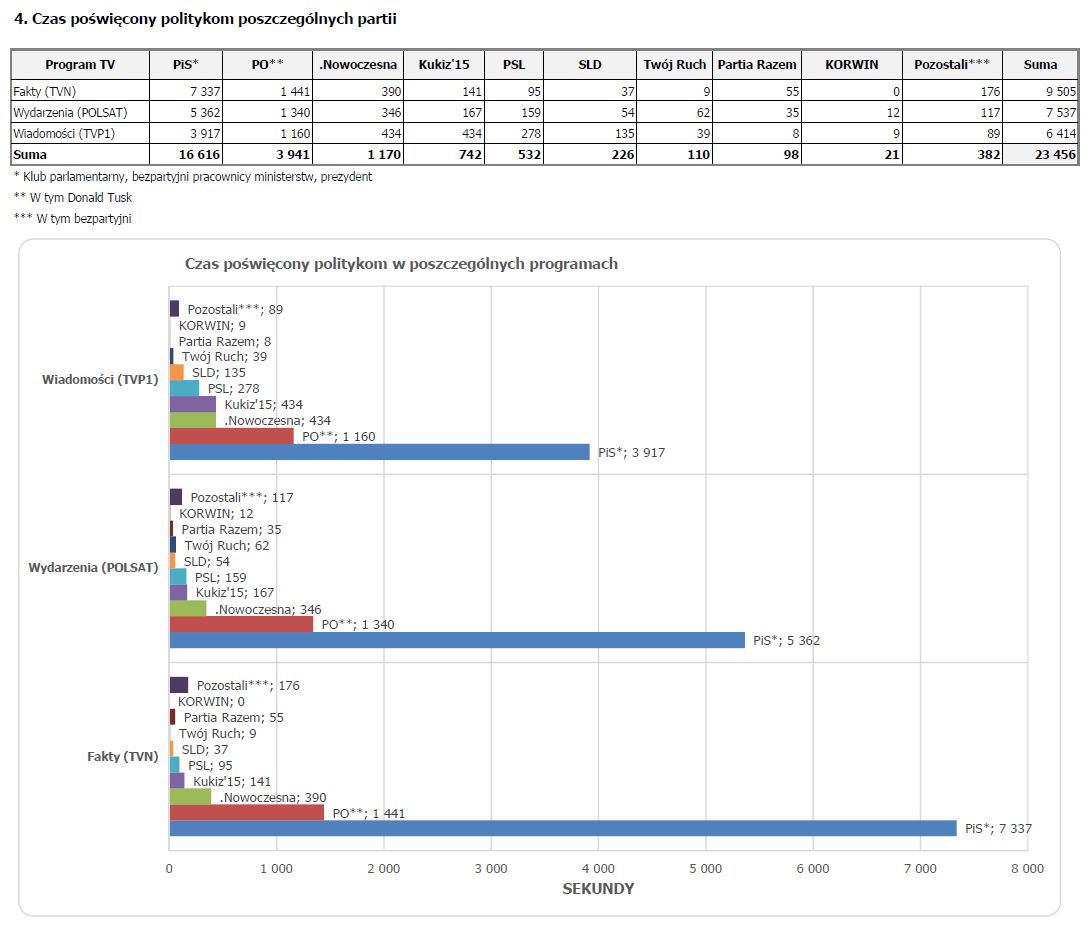Select table cell '7 337' in Fakty (TVN) row

[186, 91]
